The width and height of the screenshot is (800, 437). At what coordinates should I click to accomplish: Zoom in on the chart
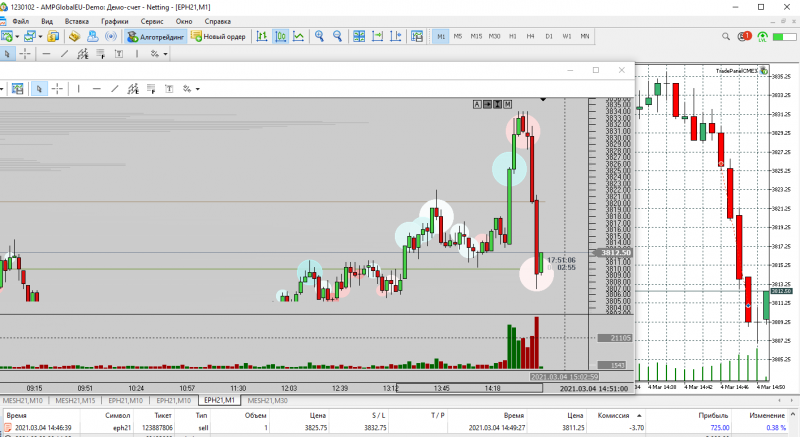(319, 36)
